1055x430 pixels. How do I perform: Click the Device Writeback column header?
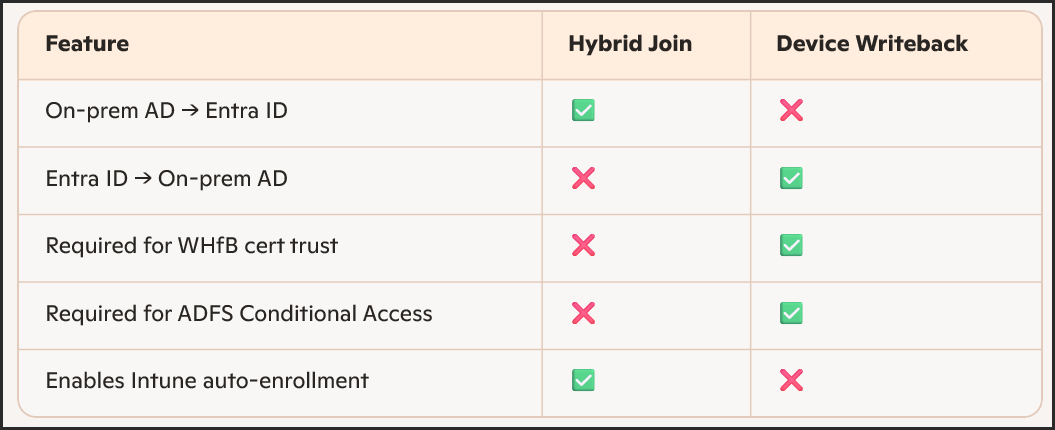click(x=872, y=44)
